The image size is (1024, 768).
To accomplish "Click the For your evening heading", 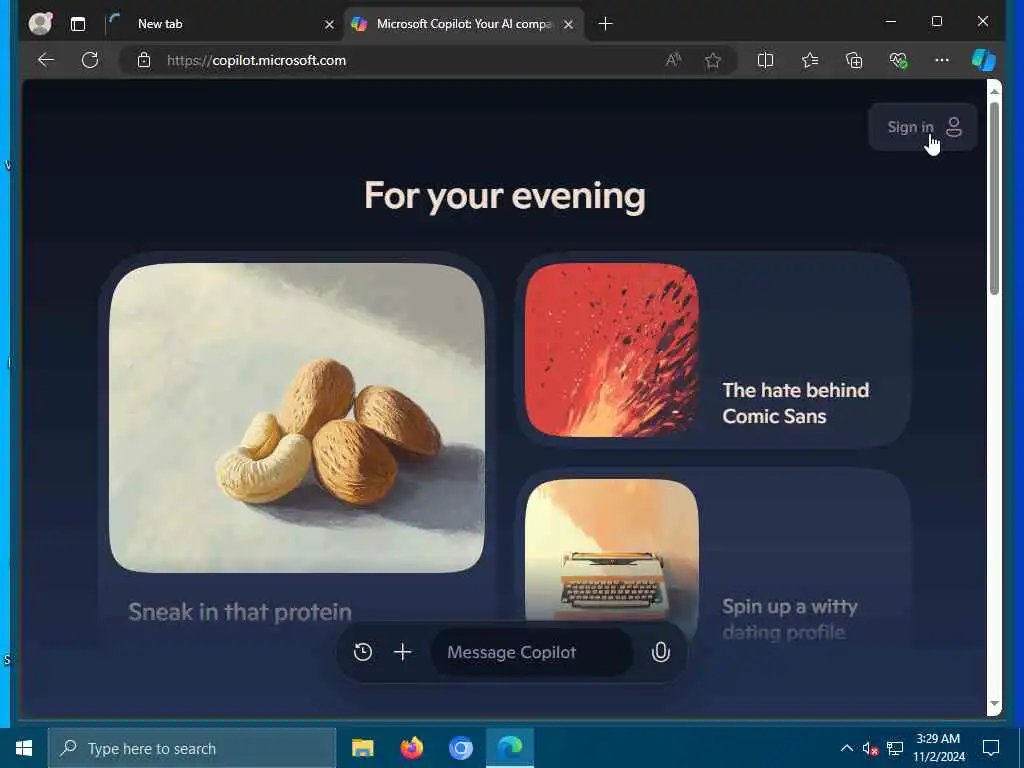I will coord(504,195).
